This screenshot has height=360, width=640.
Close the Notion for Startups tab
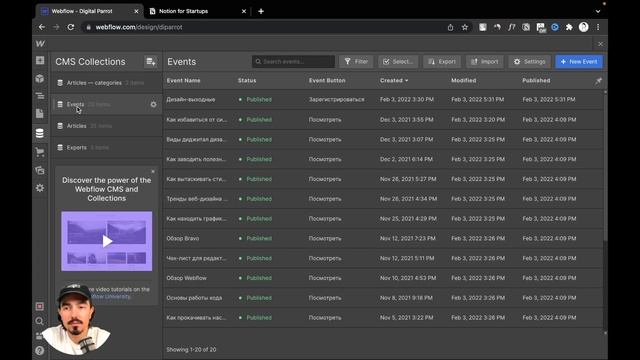[x=244, y=11]
